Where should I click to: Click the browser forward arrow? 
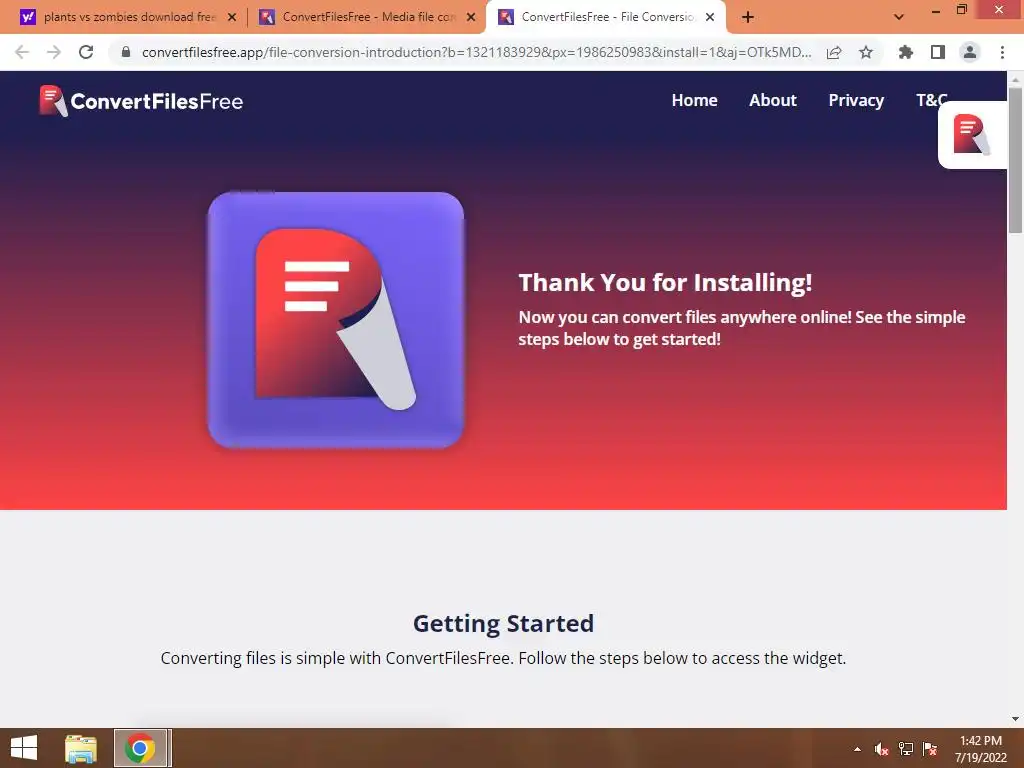coord(54,52)
